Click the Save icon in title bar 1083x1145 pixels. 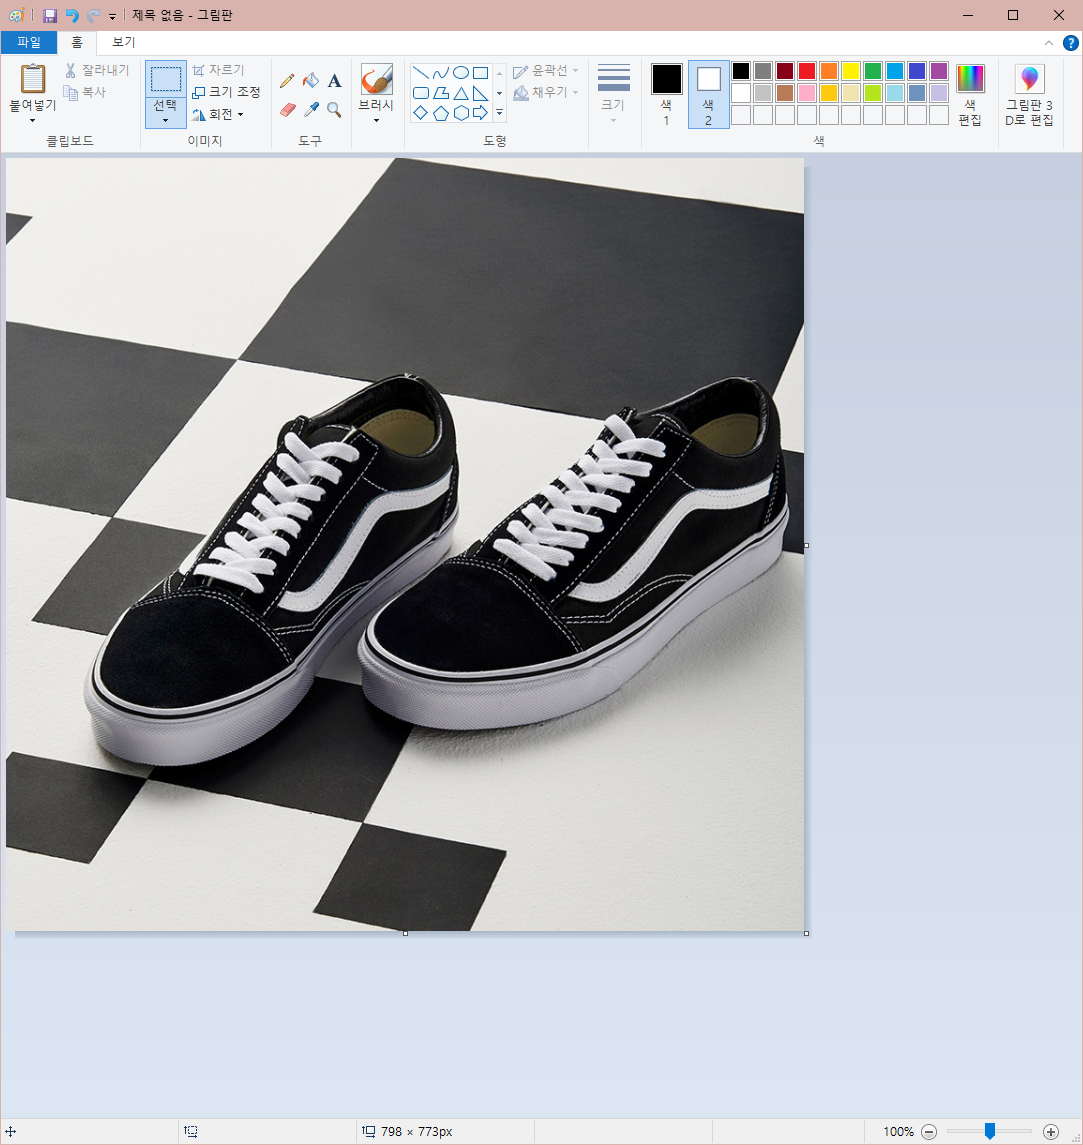[x=50, y=15]
